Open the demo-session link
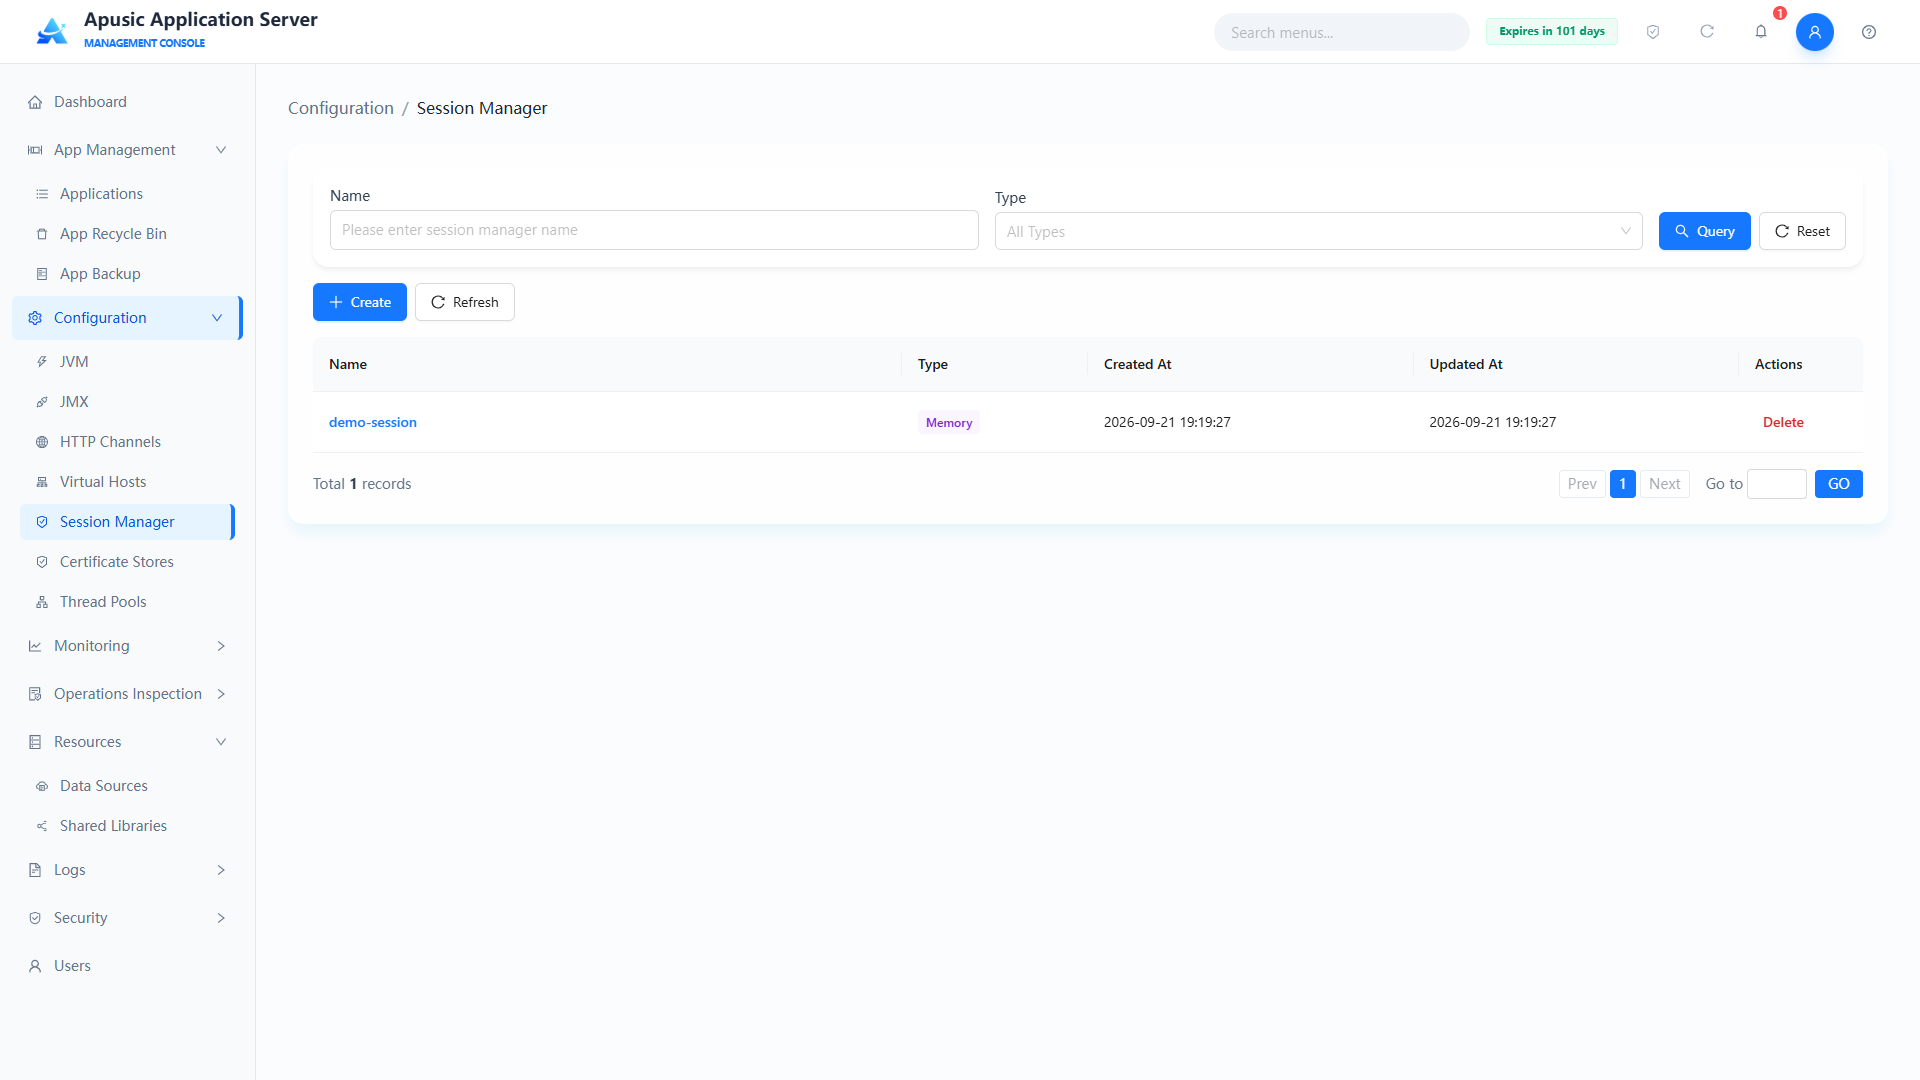The image size is (1920, 1080). pos(373,422)
